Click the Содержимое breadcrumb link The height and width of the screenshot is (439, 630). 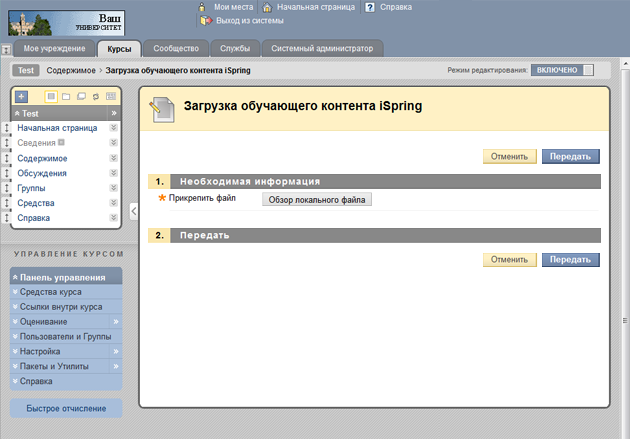[x=71, y=70]
